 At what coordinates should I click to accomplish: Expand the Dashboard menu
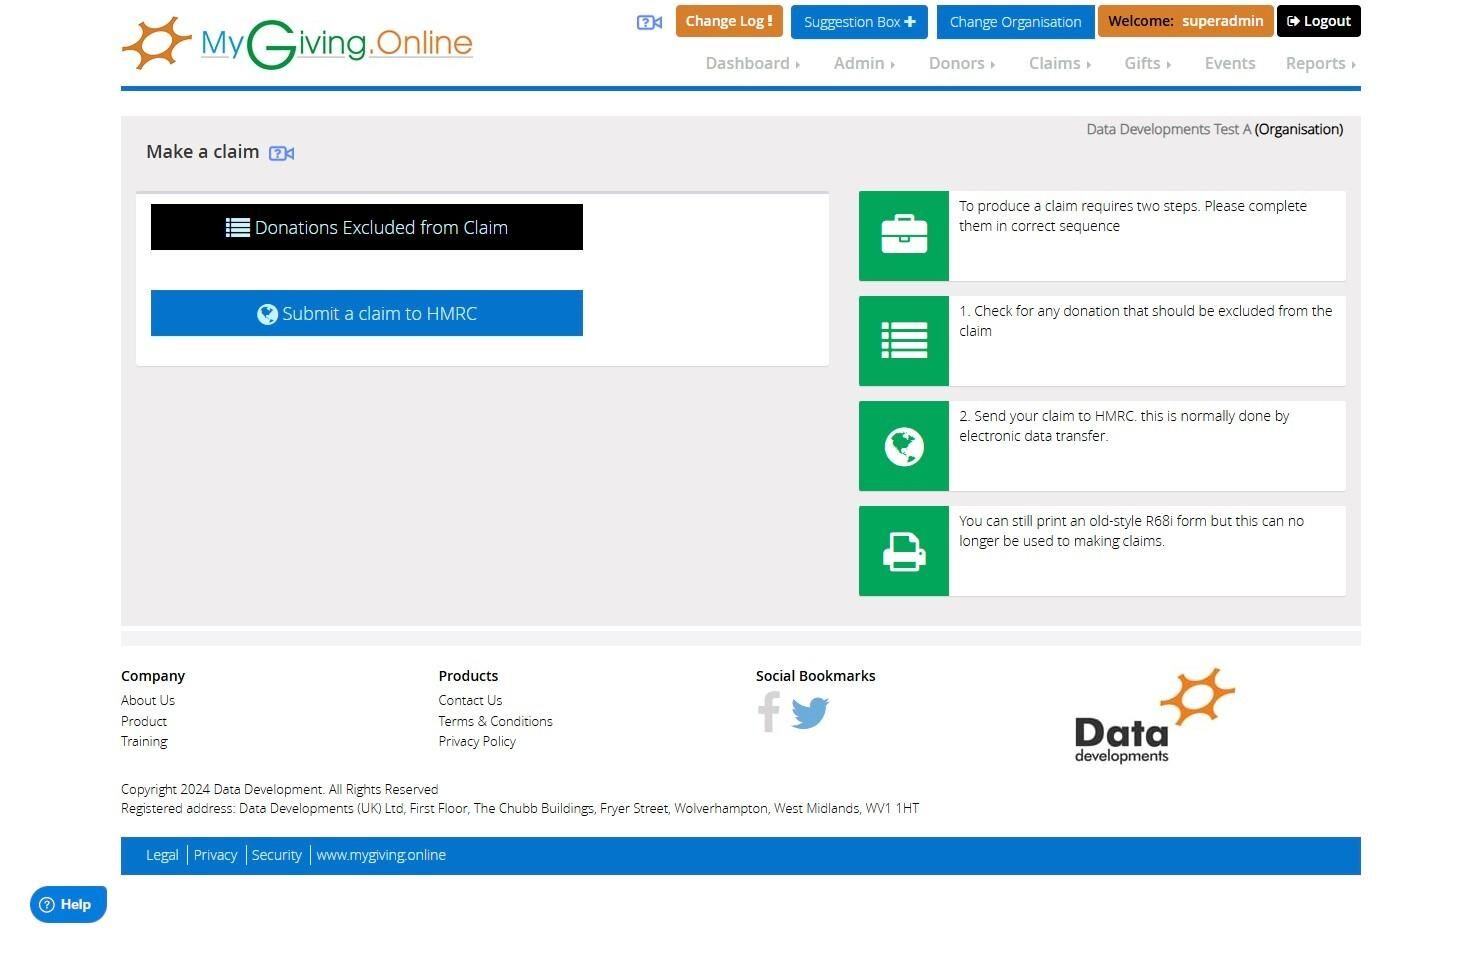[752, 63]
